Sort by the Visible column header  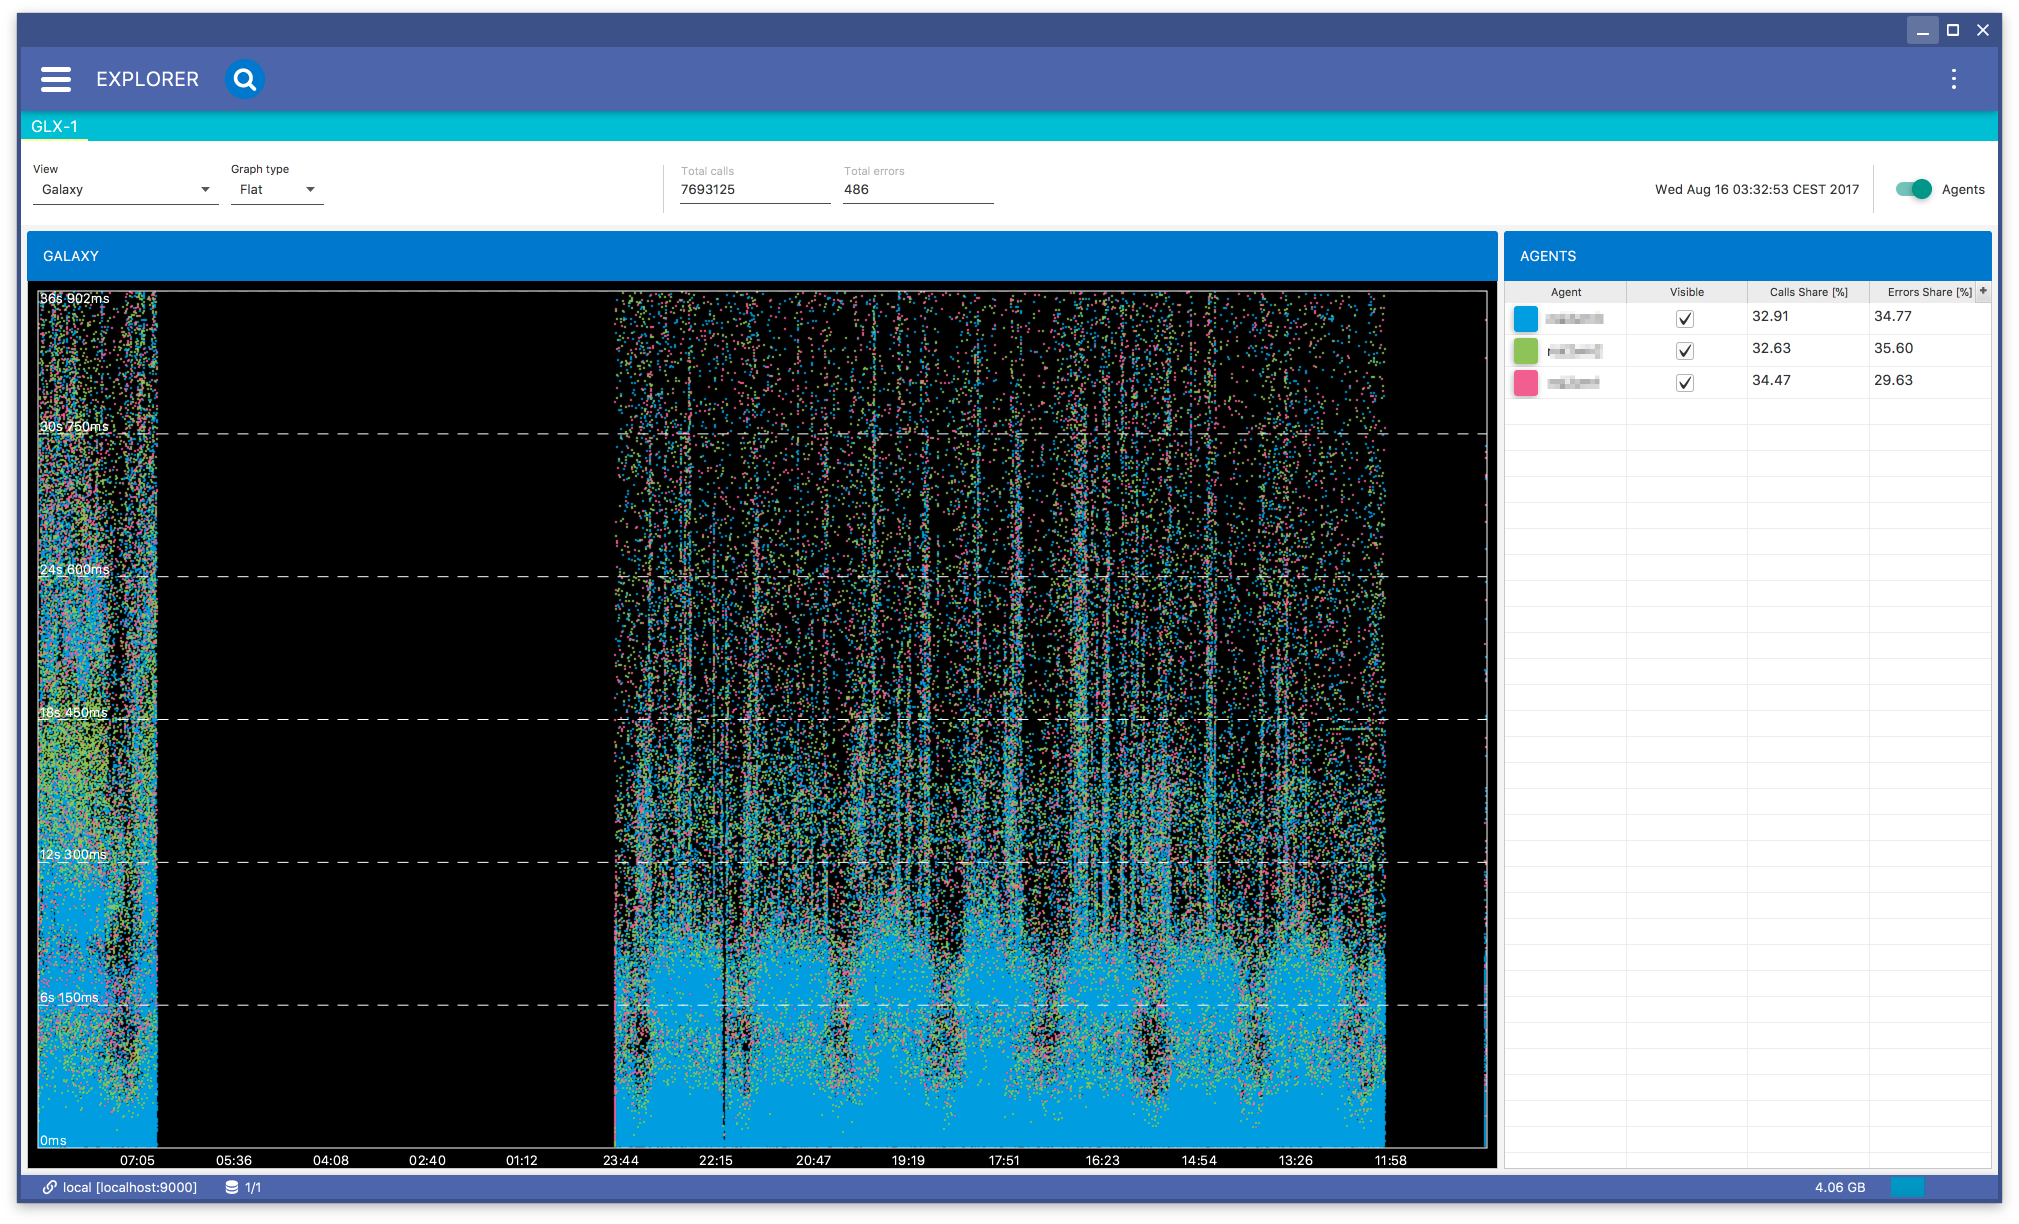1687,292
